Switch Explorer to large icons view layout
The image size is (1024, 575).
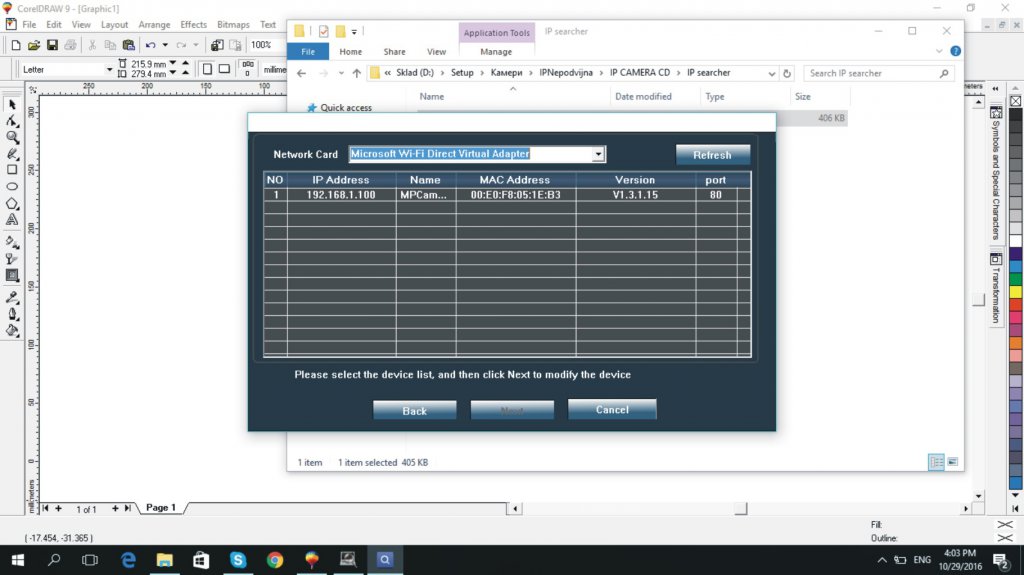pos(953,462)
